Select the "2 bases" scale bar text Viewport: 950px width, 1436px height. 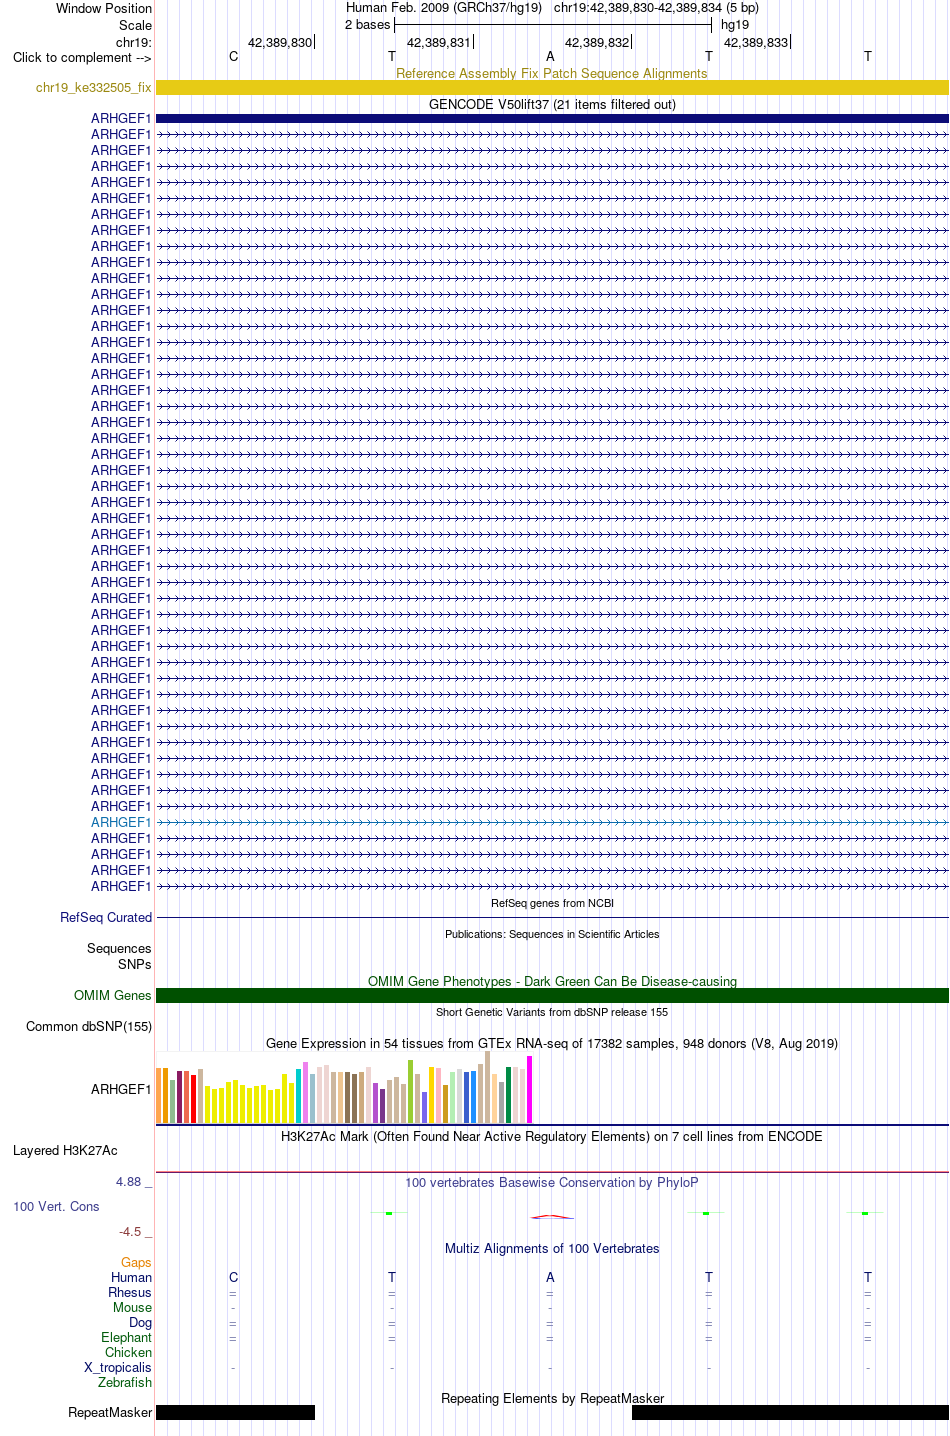point(367,24)
